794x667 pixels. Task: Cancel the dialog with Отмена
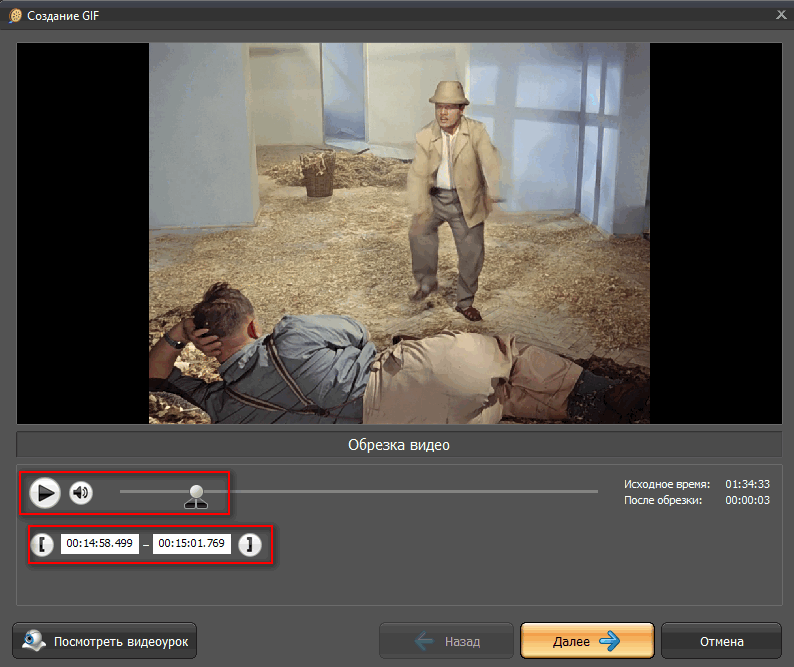point(721,641)
